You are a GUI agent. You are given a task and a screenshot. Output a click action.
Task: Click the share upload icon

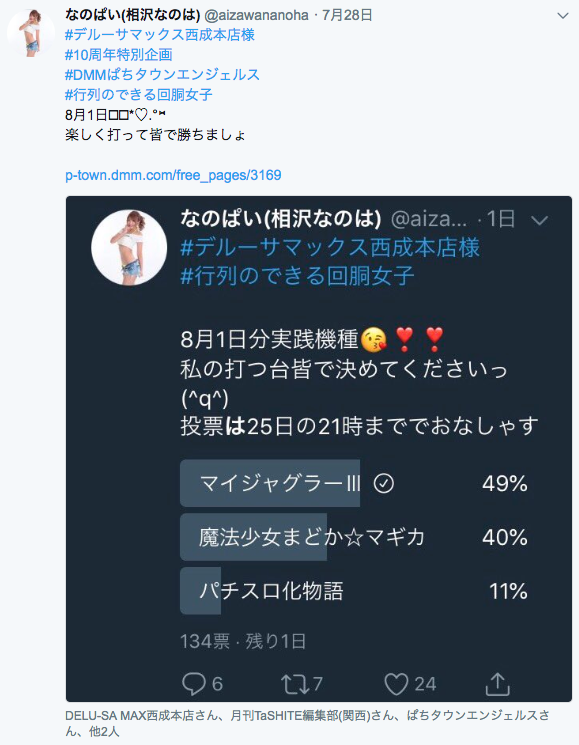497,684
